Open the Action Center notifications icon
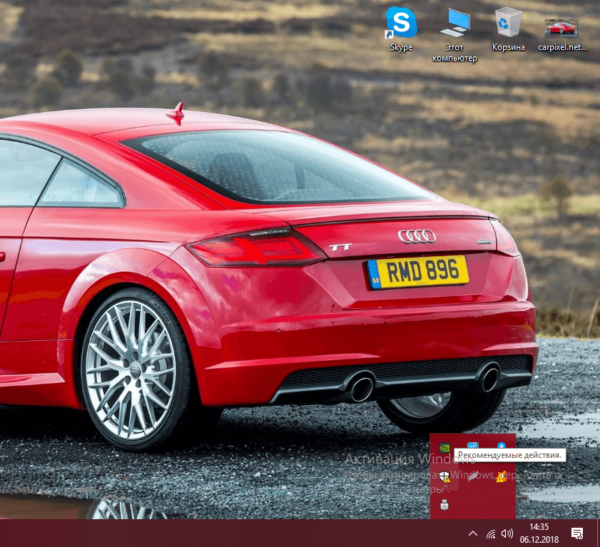Screen dimensions: 600x547 tap(577, 533)
